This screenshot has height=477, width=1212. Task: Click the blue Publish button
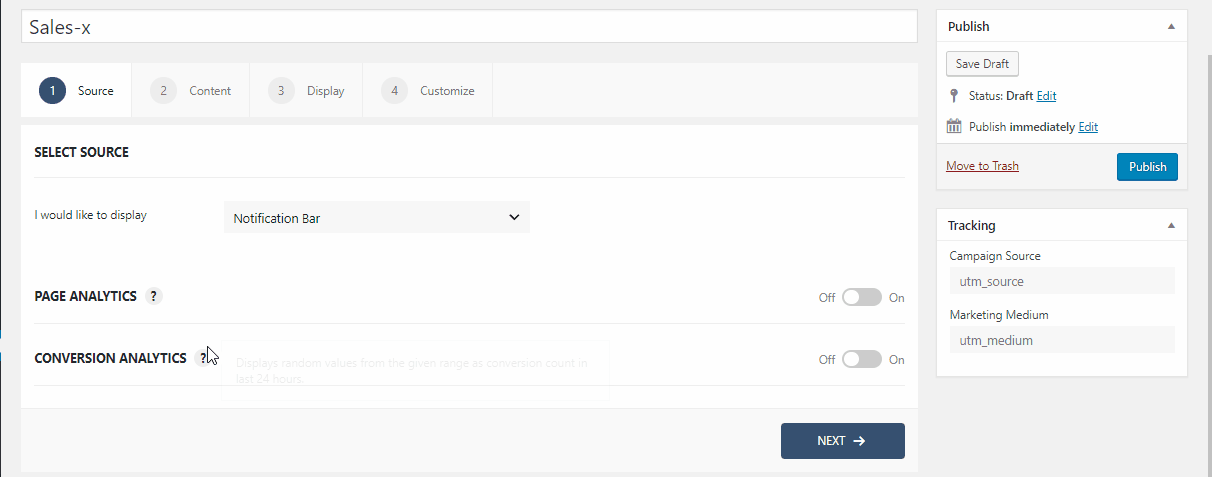tap(1147, 167)
